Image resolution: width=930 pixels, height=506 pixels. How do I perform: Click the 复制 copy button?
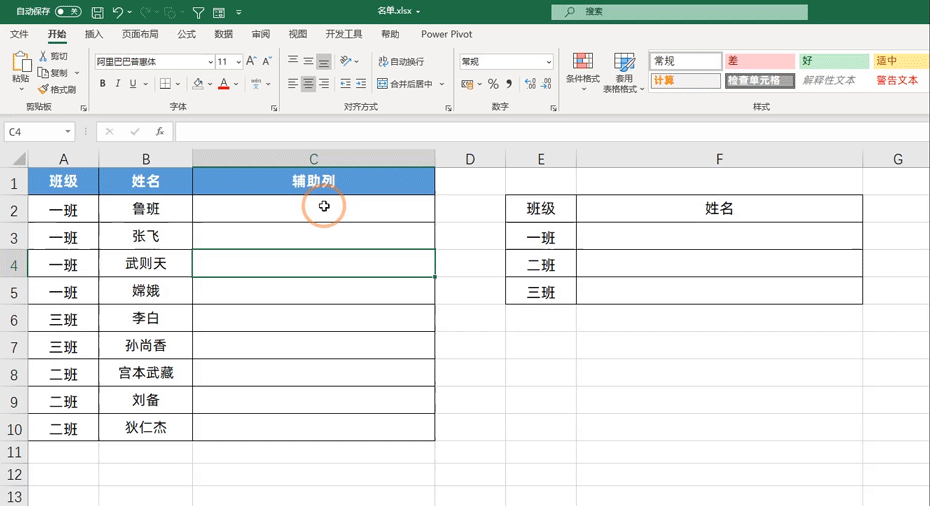click(53, 72)
